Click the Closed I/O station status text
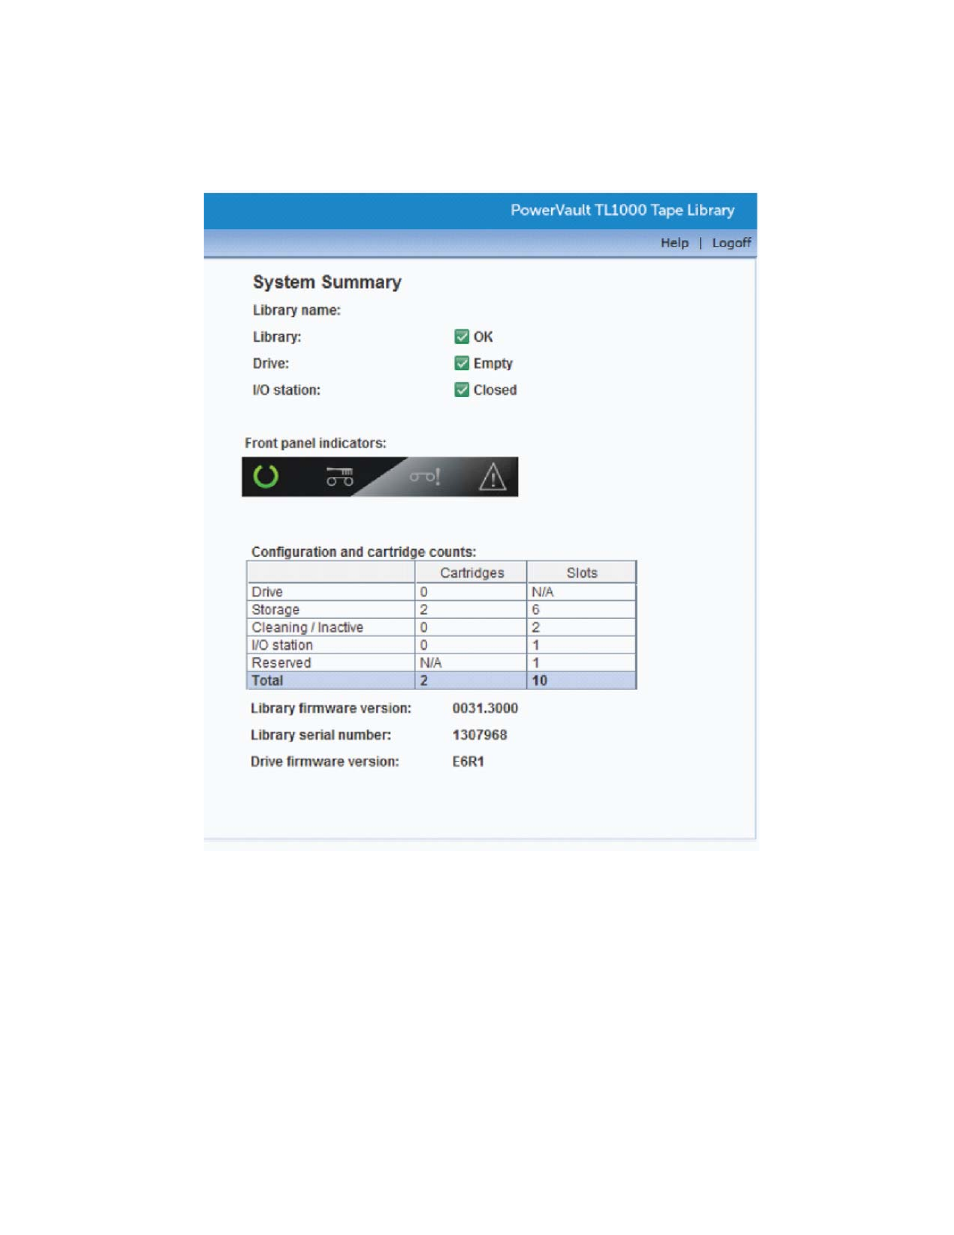This screenshot has width=954, height=1235. [495, 390]
